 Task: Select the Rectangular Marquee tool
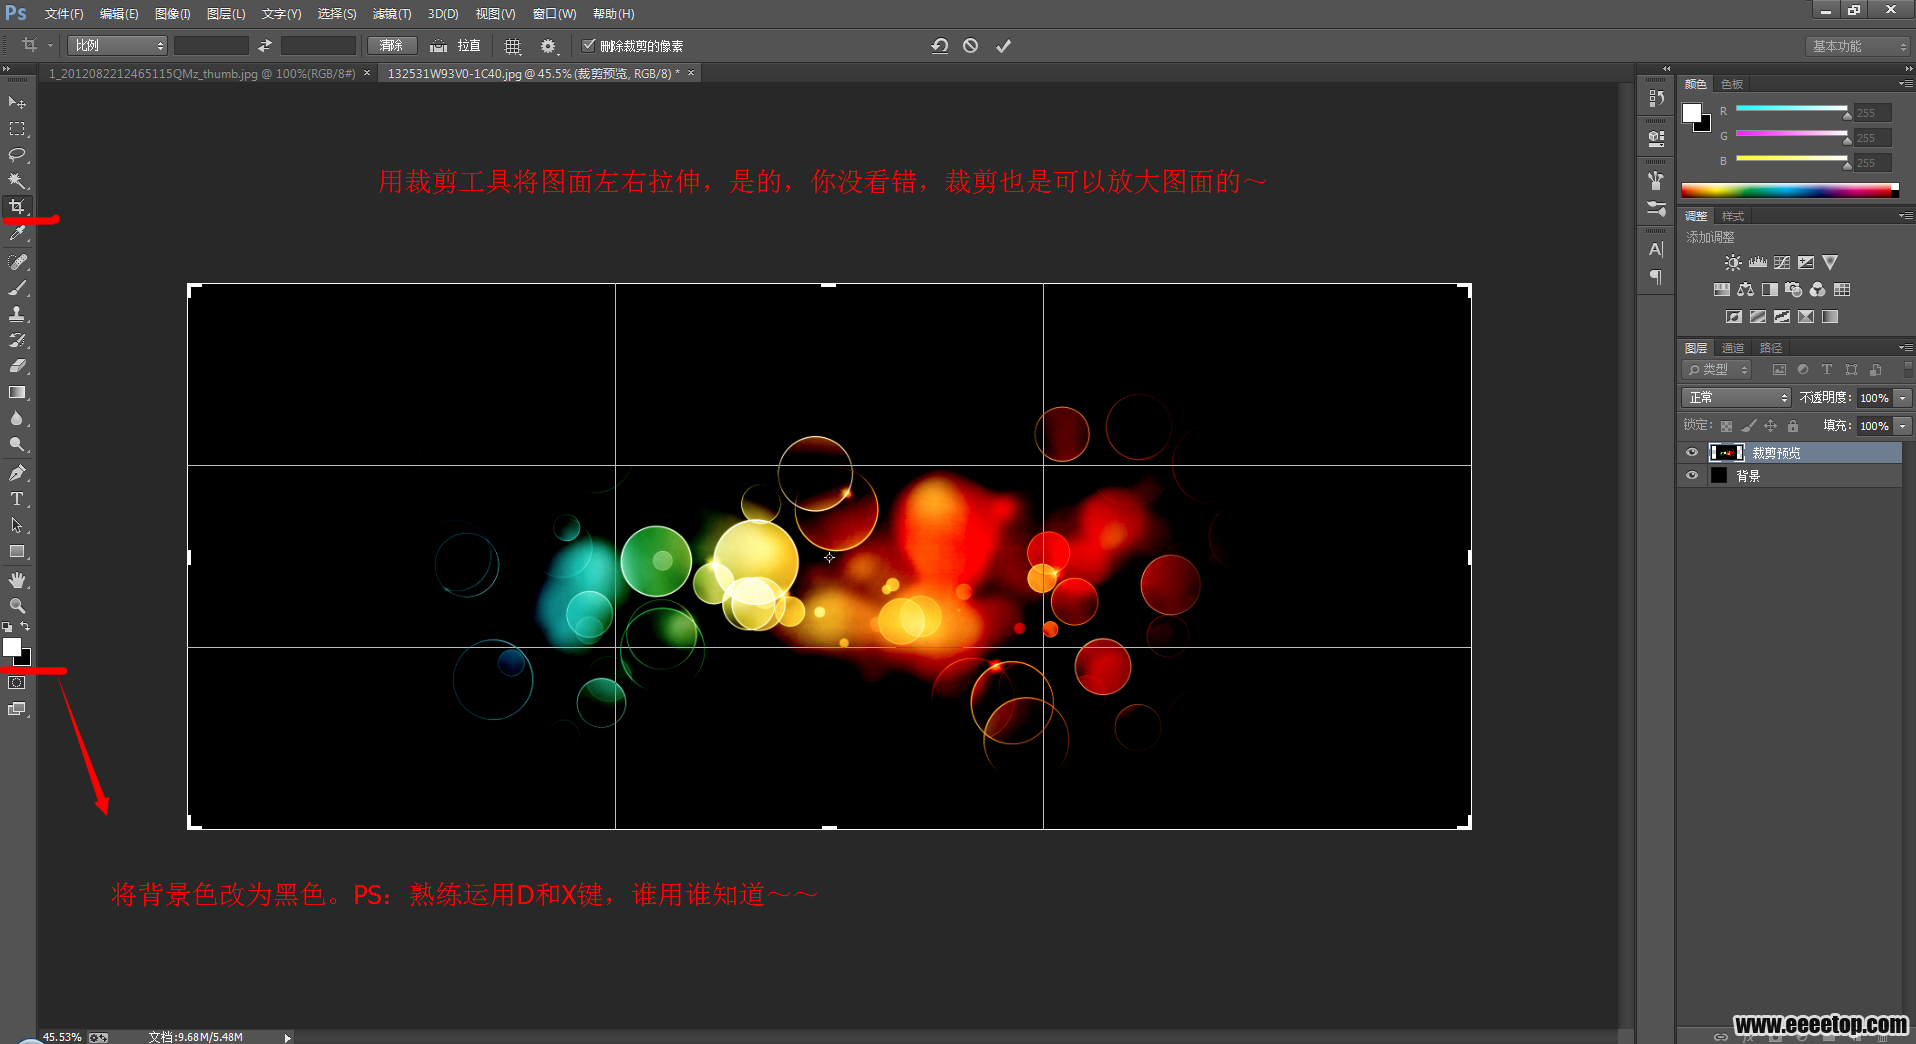pos(17,129)
